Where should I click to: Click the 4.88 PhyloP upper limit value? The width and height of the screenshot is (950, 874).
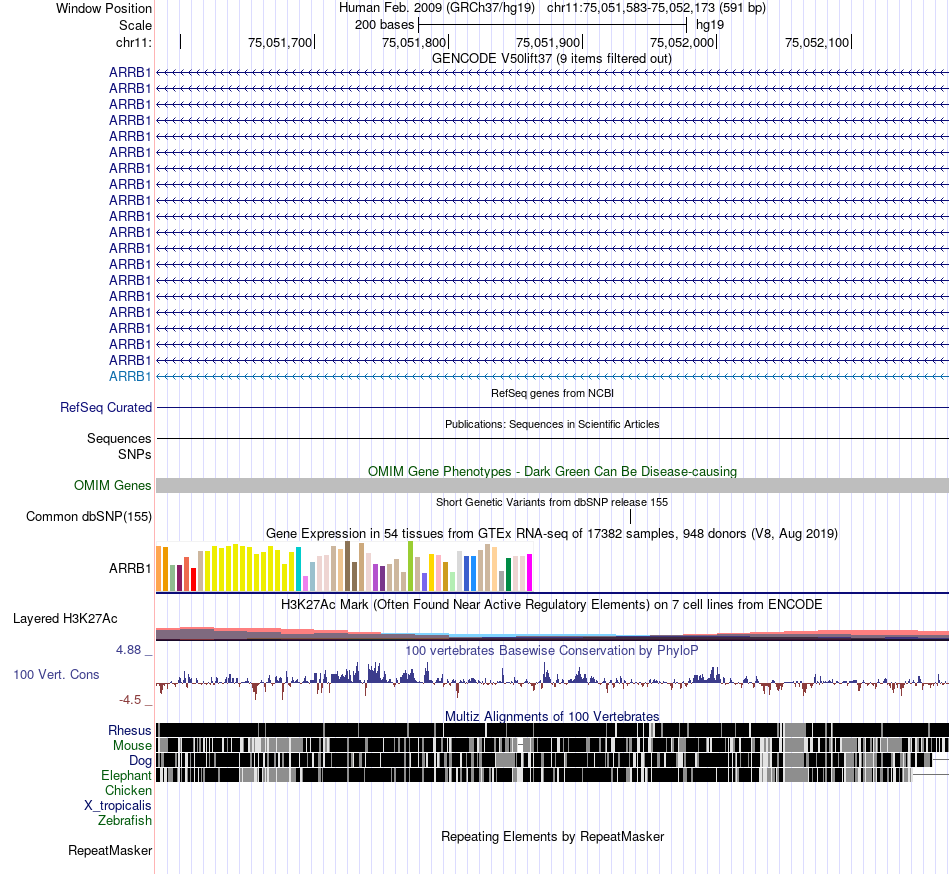(x=128, y=650)
